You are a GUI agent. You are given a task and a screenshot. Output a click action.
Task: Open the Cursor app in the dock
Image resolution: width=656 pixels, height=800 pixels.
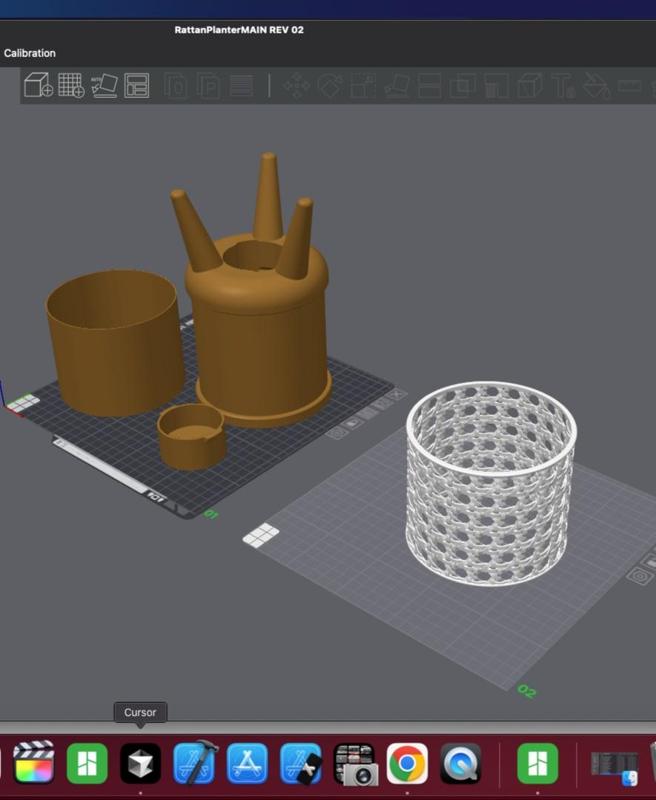(x=140, y=763)
